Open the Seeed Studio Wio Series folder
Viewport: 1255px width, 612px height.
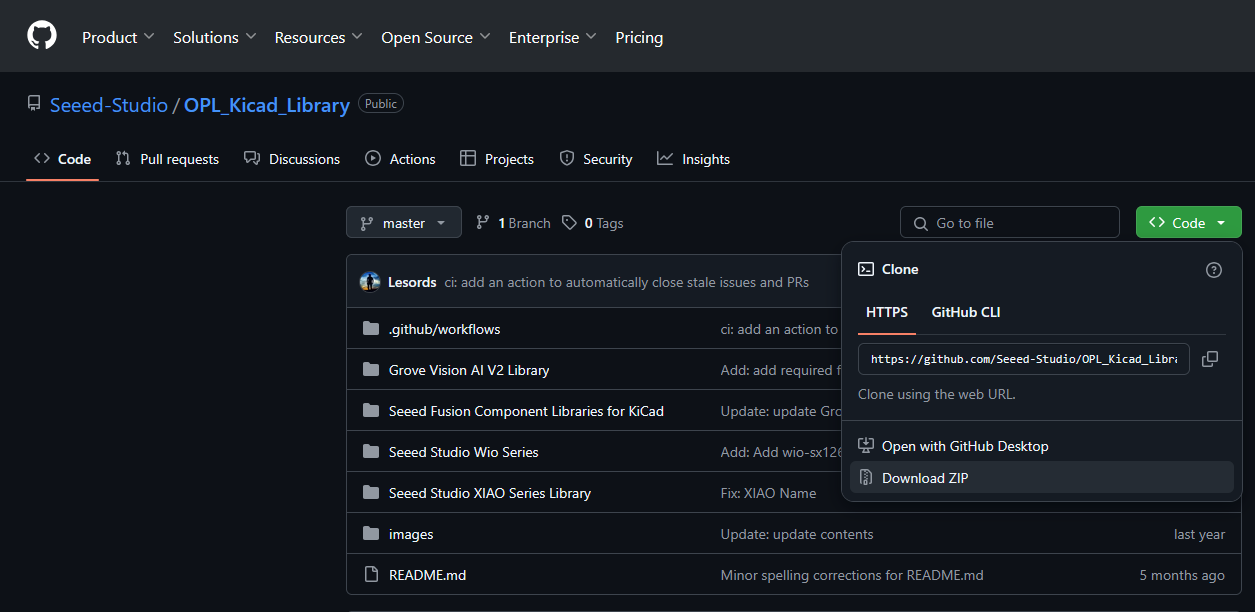464,452
